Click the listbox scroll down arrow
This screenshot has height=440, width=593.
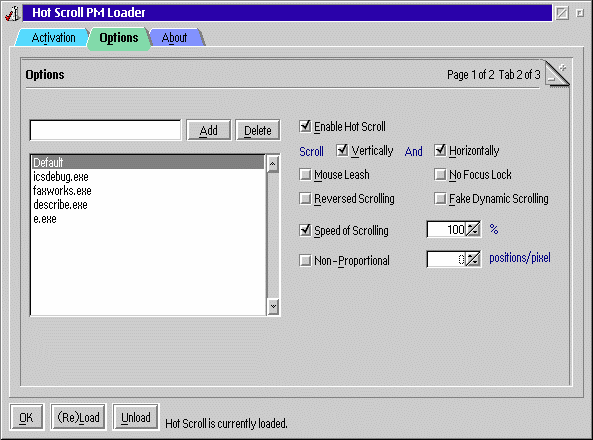[x=273, y=306]
